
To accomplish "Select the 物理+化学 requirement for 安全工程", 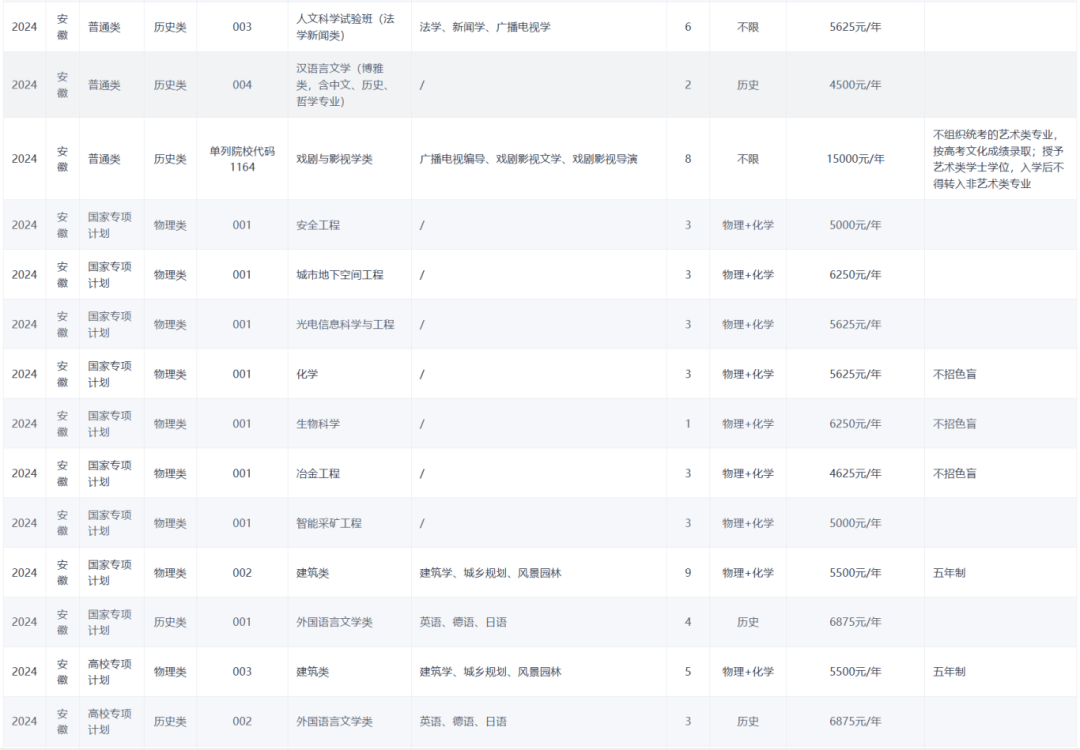I will (747, 224).
